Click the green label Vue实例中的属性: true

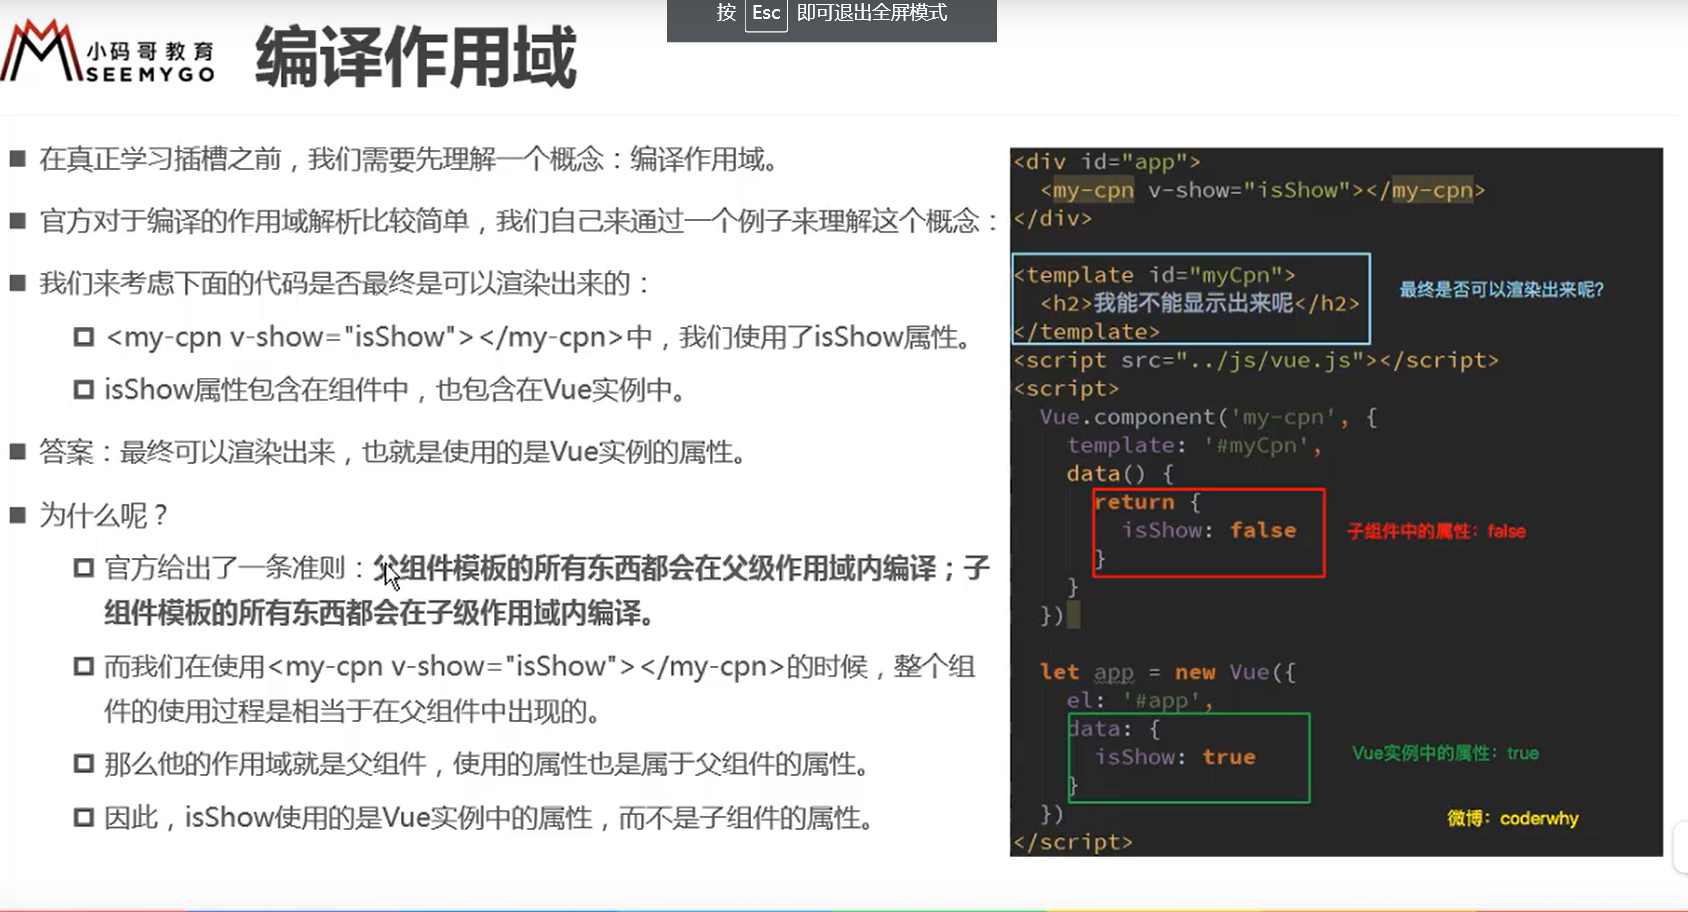click(1445, 753)
